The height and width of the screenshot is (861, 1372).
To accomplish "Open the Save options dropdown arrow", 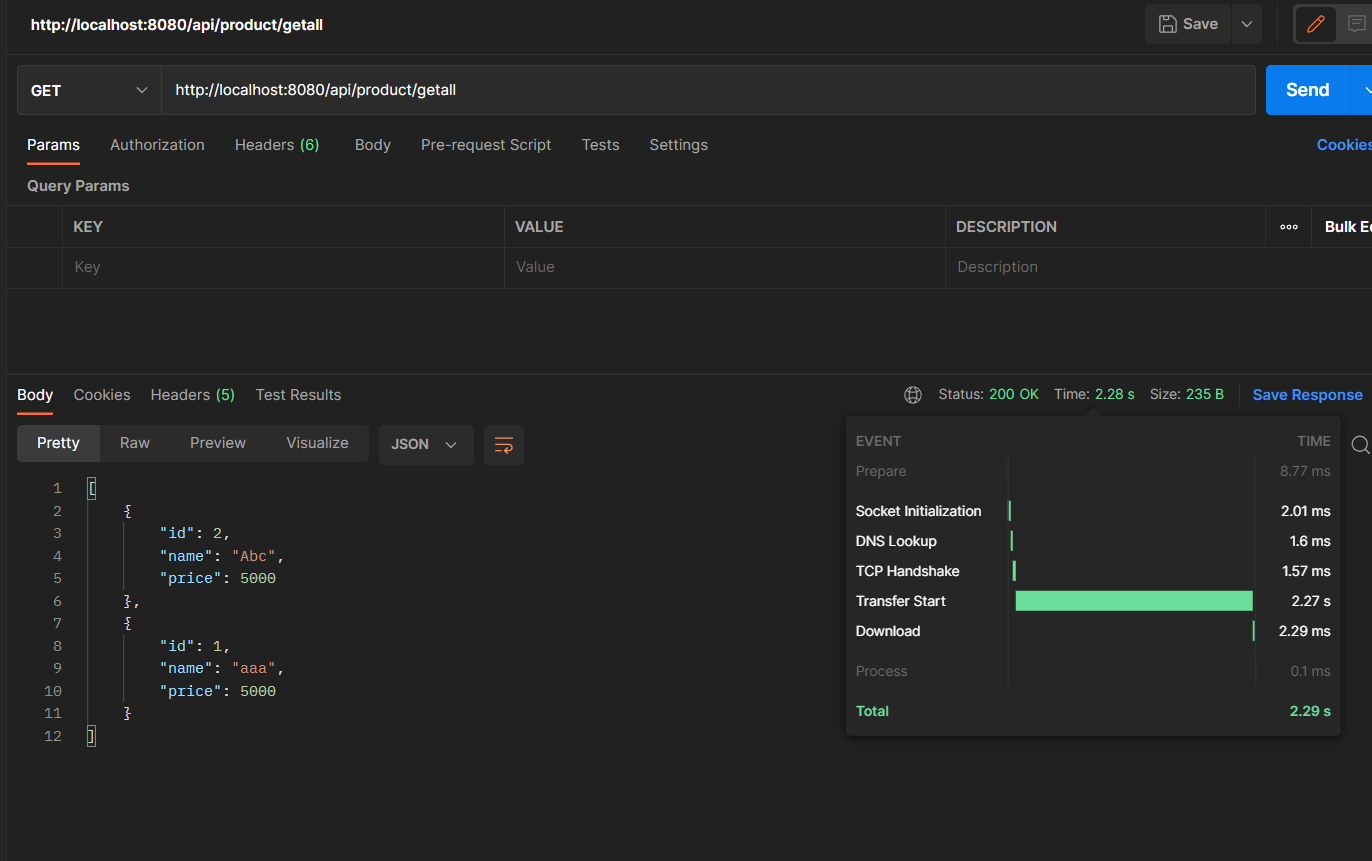I will pos(1246,24).
